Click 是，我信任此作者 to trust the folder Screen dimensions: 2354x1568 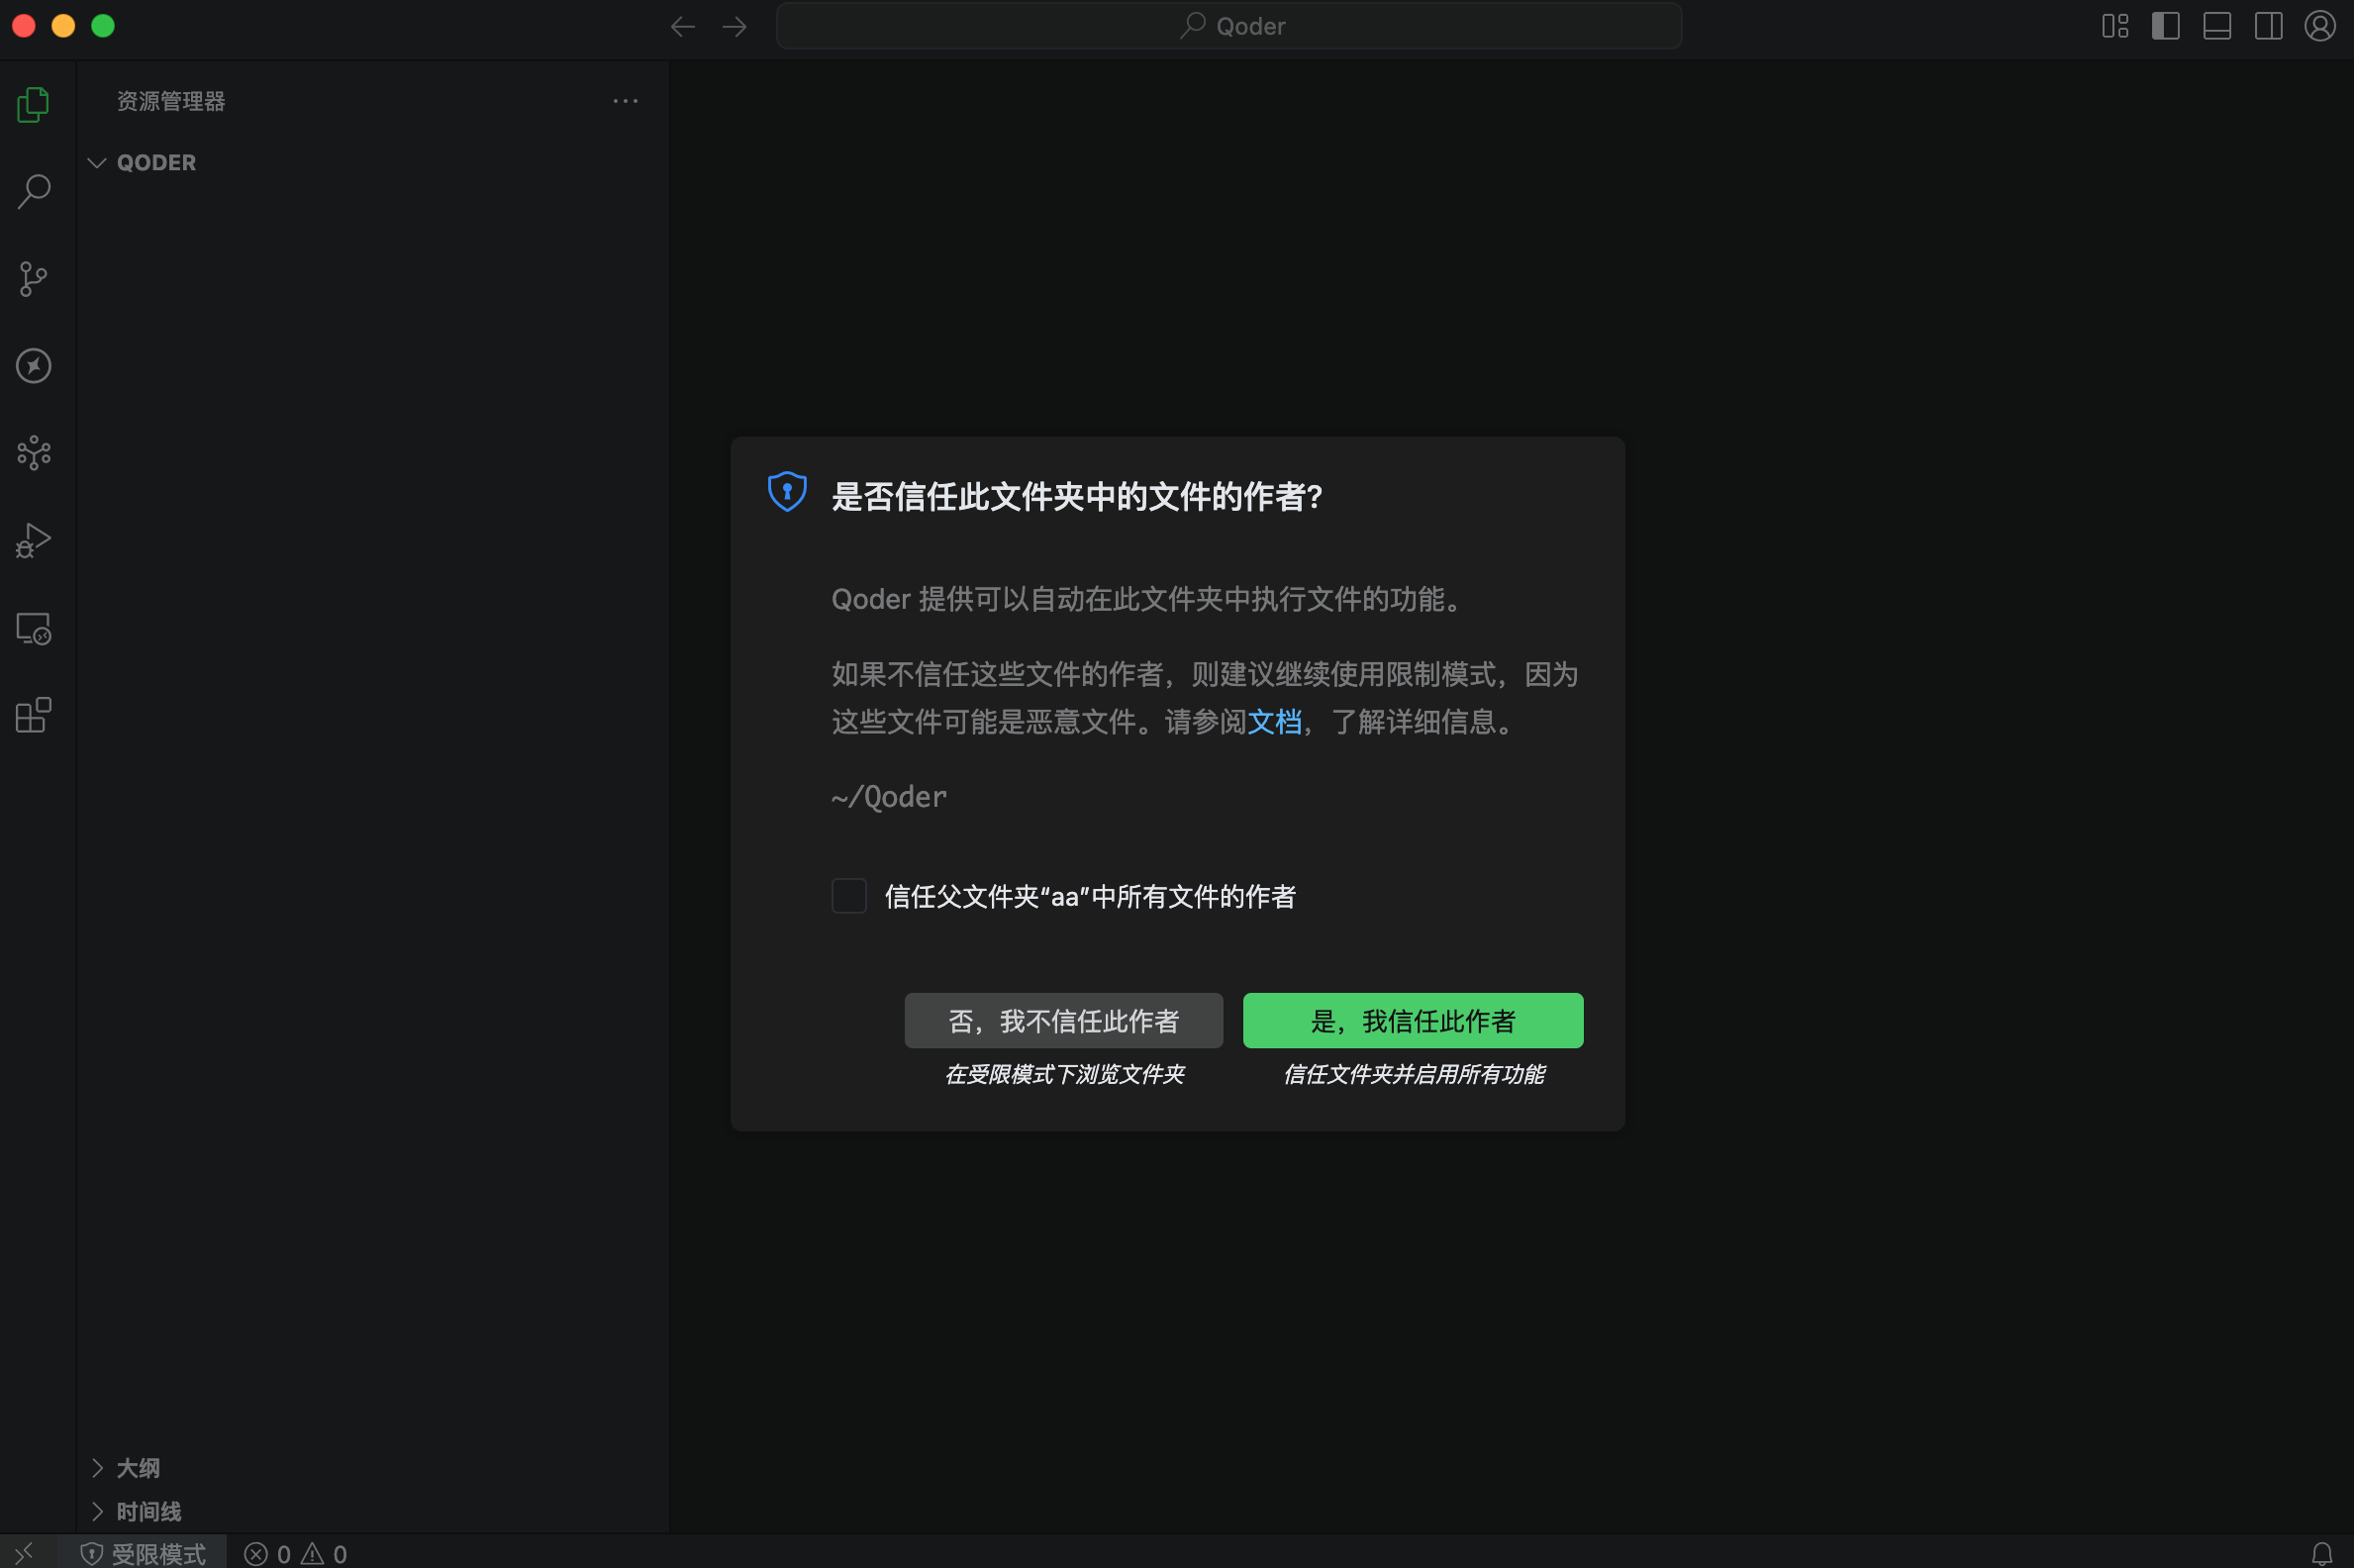tap(1411, 1020)
